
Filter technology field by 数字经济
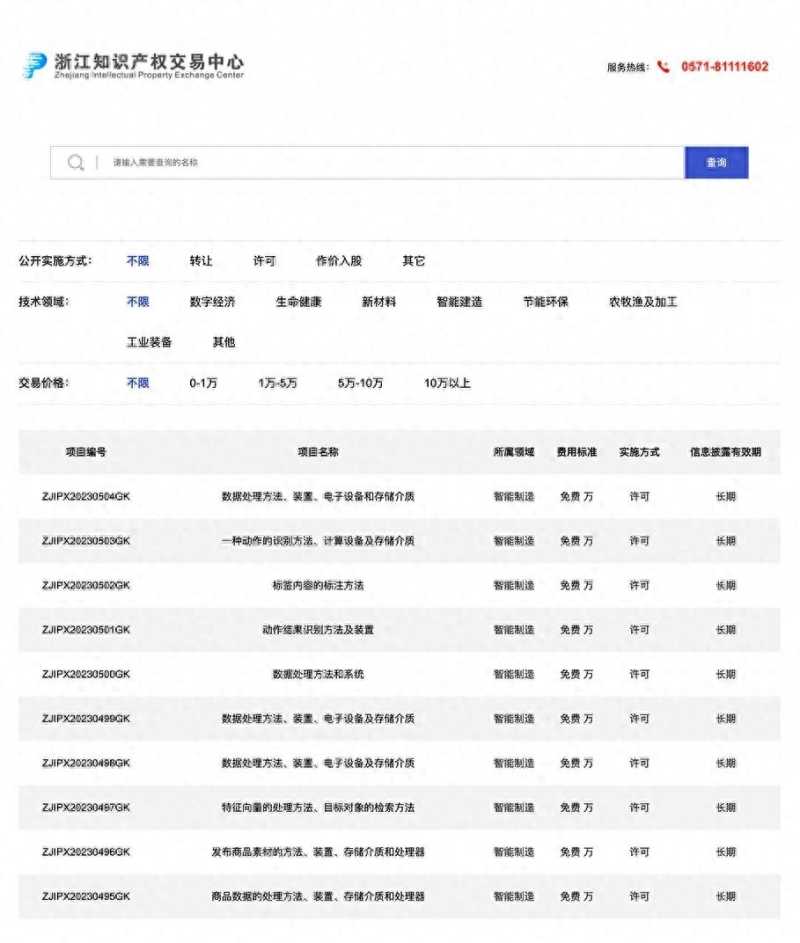(212, 302)
